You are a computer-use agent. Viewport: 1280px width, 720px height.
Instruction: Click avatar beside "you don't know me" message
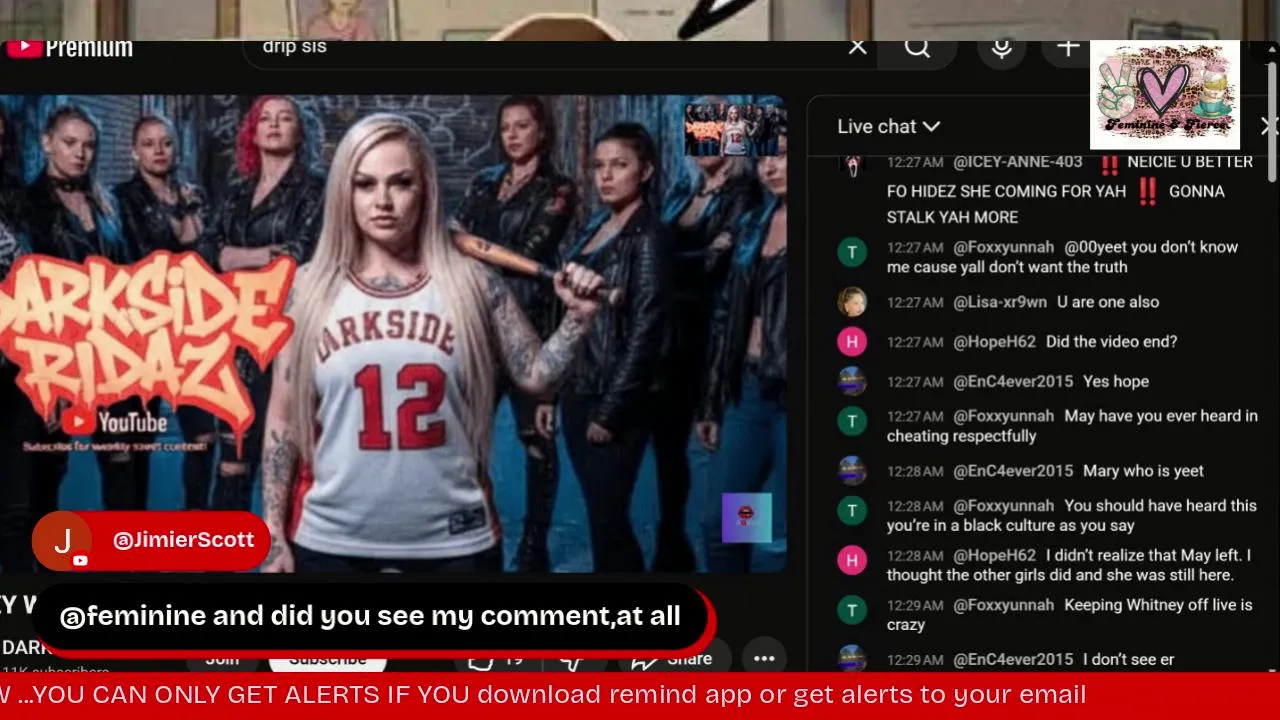click(852, 252)
